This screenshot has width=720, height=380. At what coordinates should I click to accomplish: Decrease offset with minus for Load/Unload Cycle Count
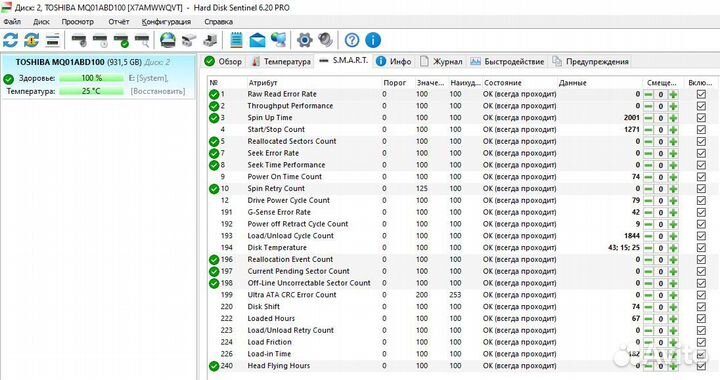648,236
